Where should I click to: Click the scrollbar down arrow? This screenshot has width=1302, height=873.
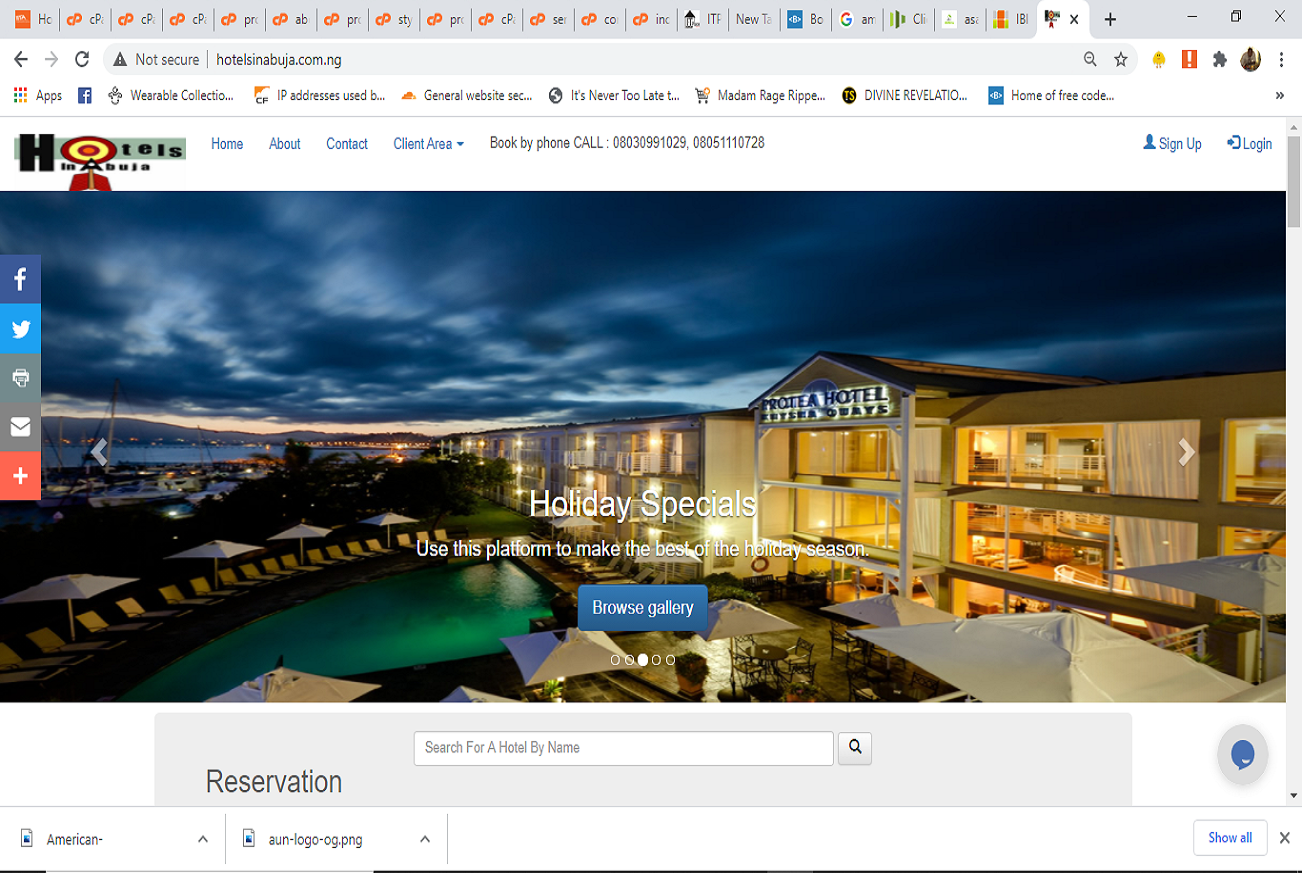1294,796
